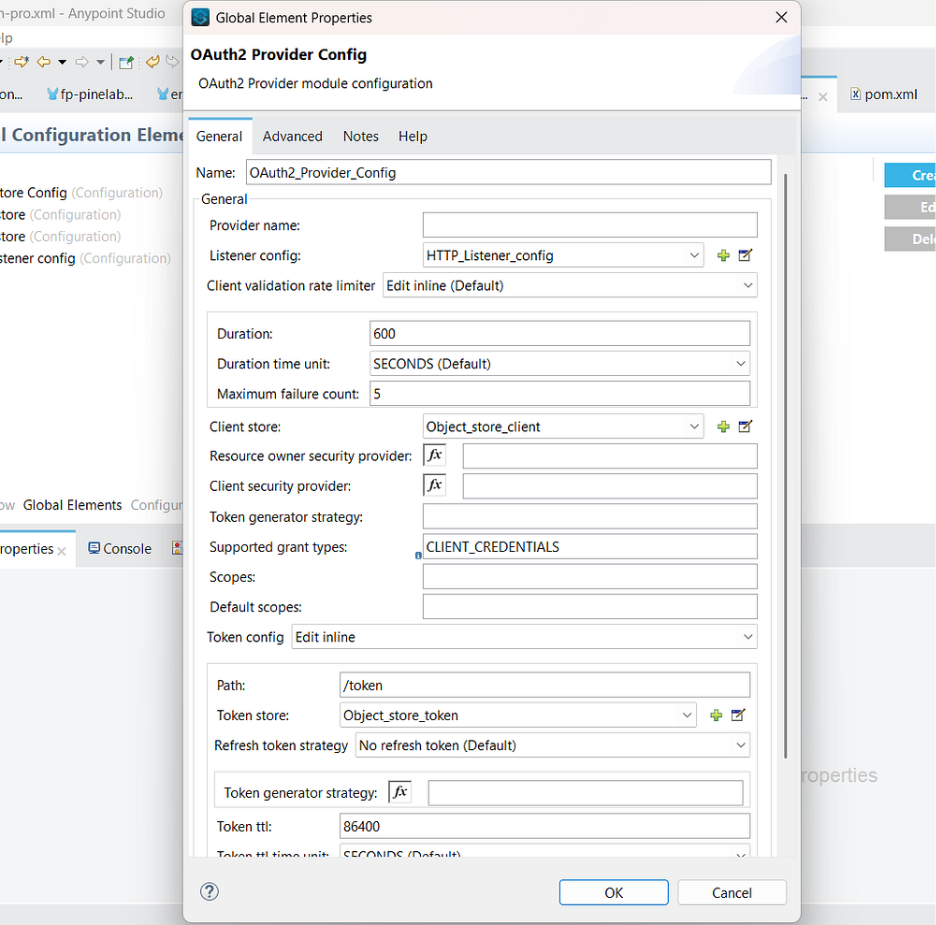This screenshot has width=936, height=925.
Task: Switch to the Advanced tab
Action: click(x=292, y=136)
